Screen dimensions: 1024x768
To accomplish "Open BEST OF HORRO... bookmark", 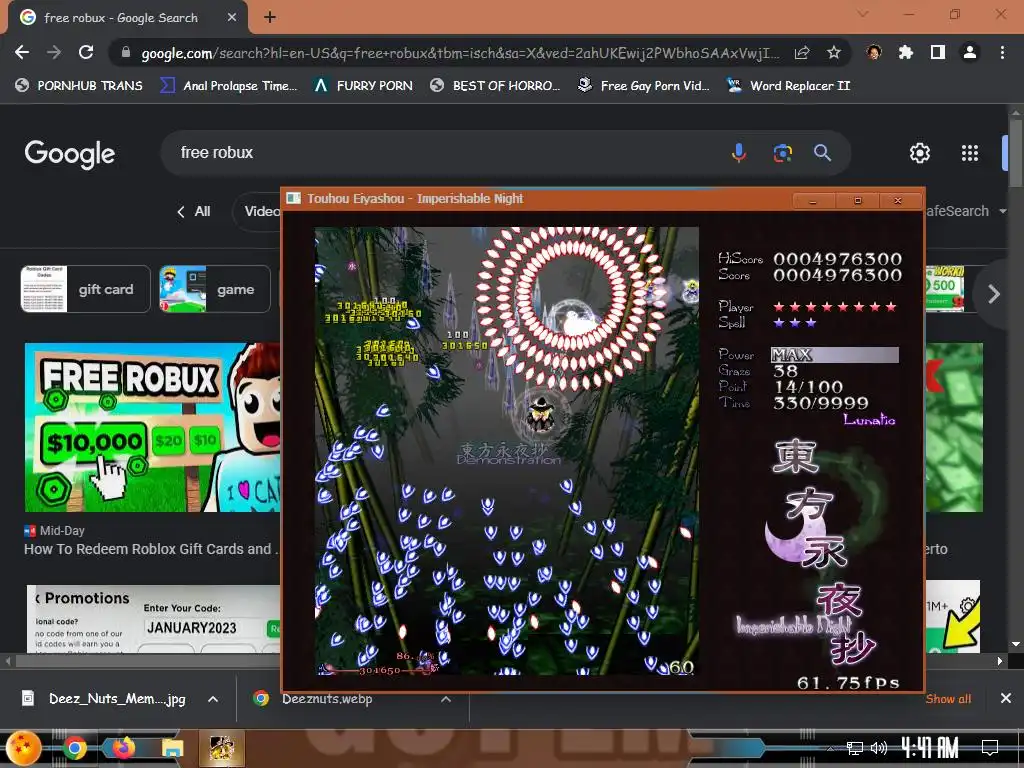I will pyautogui.click(x=495, y=86).
